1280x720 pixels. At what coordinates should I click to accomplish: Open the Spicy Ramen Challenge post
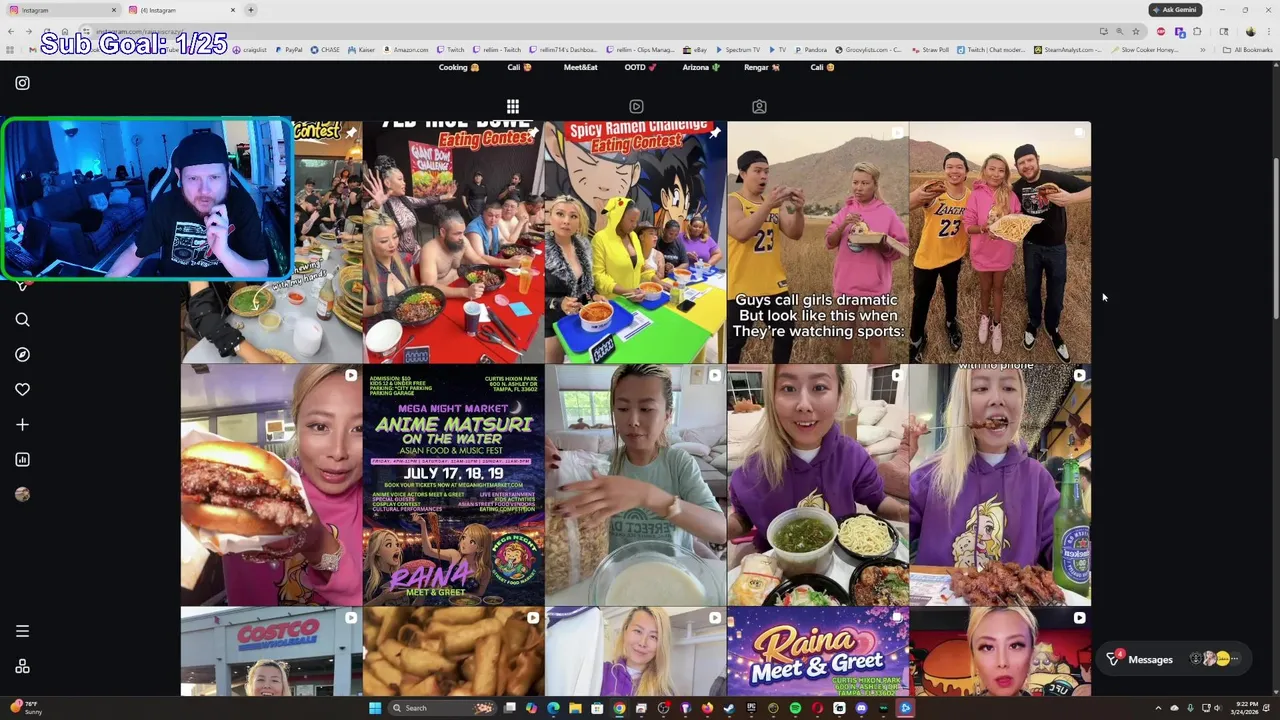click(x=636, y=242)
